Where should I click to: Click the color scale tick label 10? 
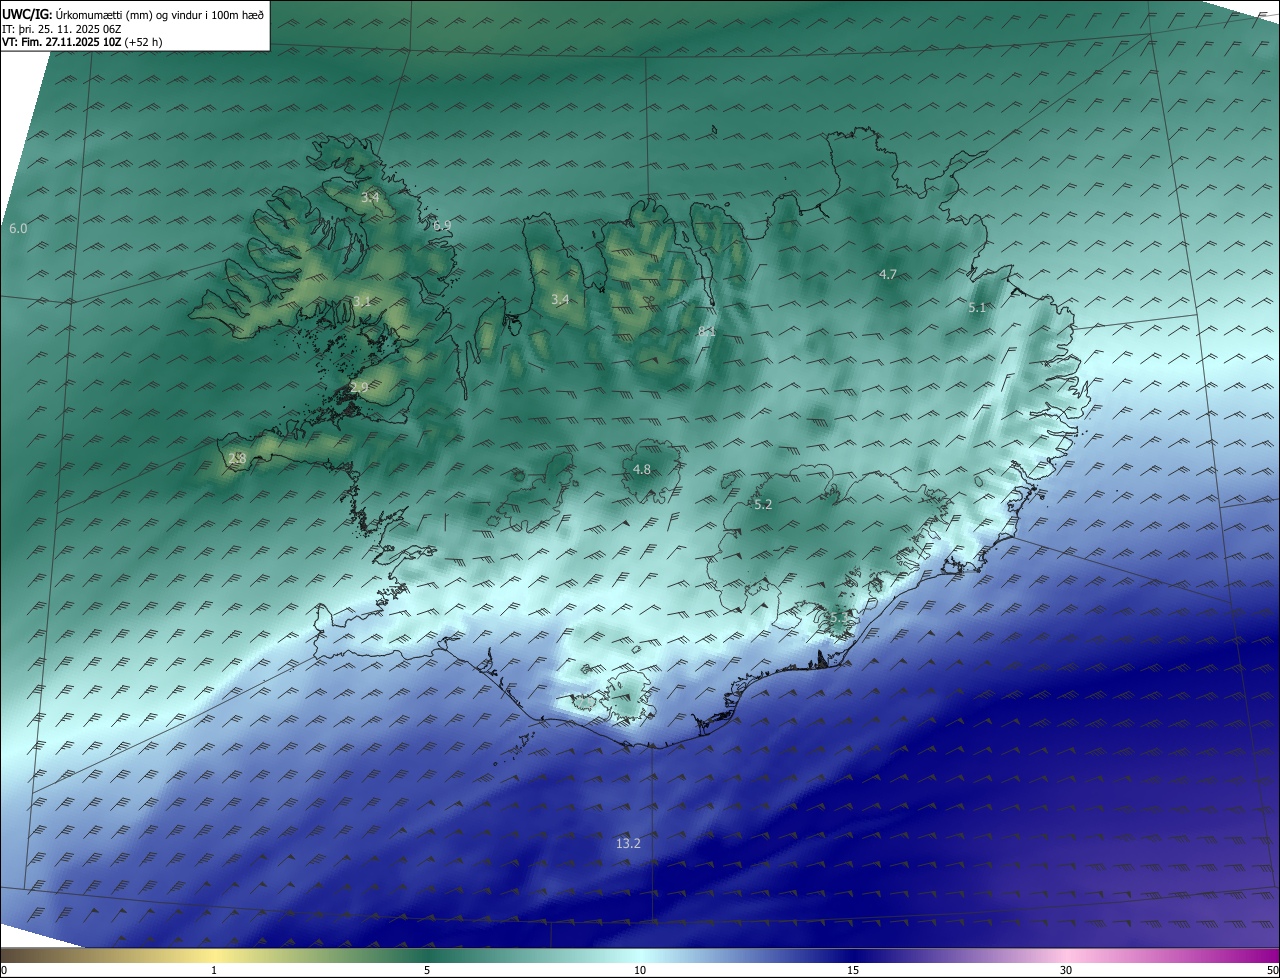640,970
